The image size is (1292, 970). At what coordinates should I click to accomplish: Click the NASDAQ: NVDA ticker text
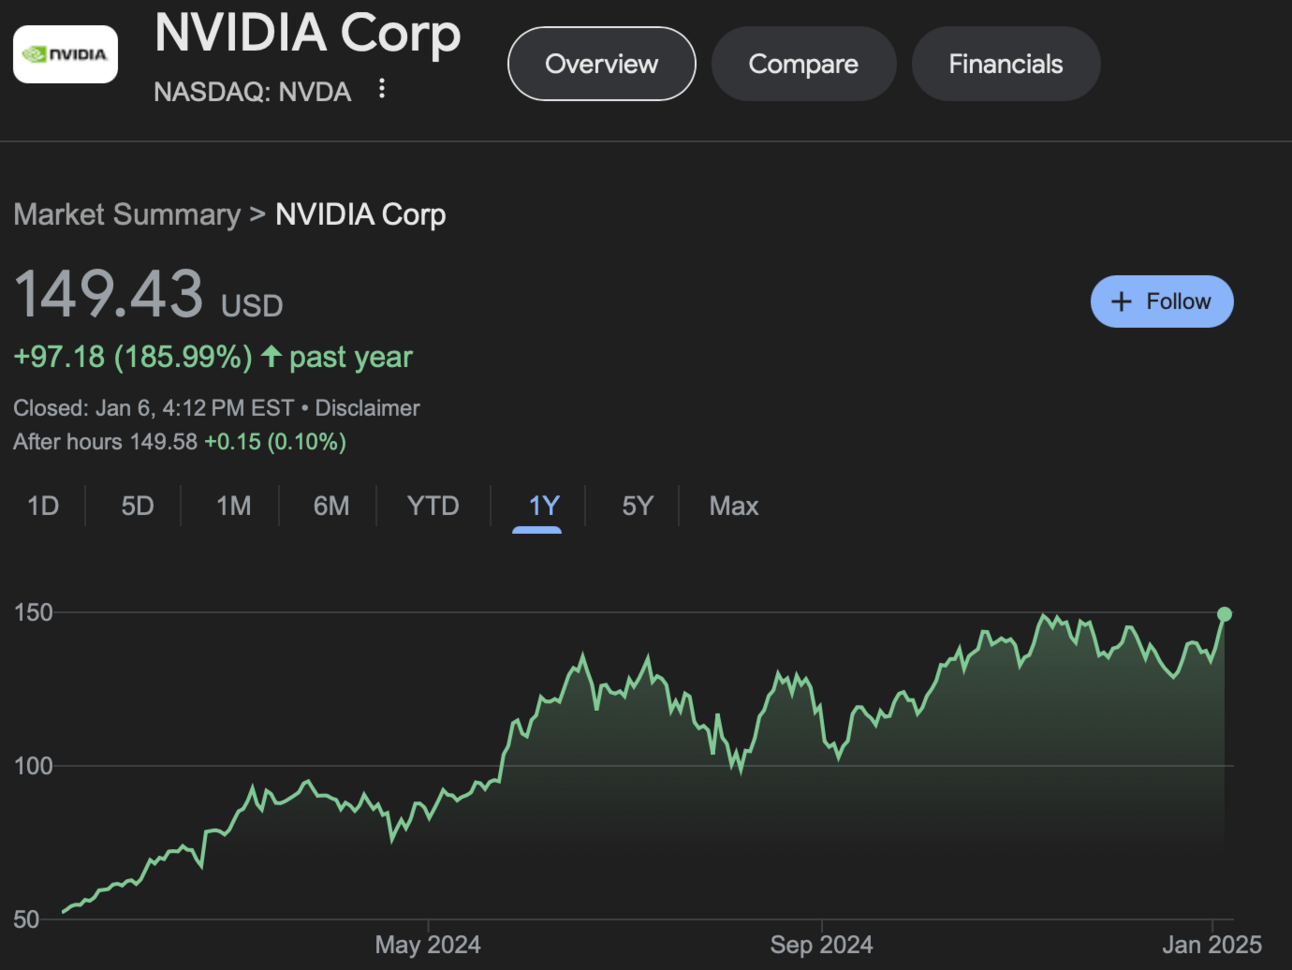click(252, 92)
